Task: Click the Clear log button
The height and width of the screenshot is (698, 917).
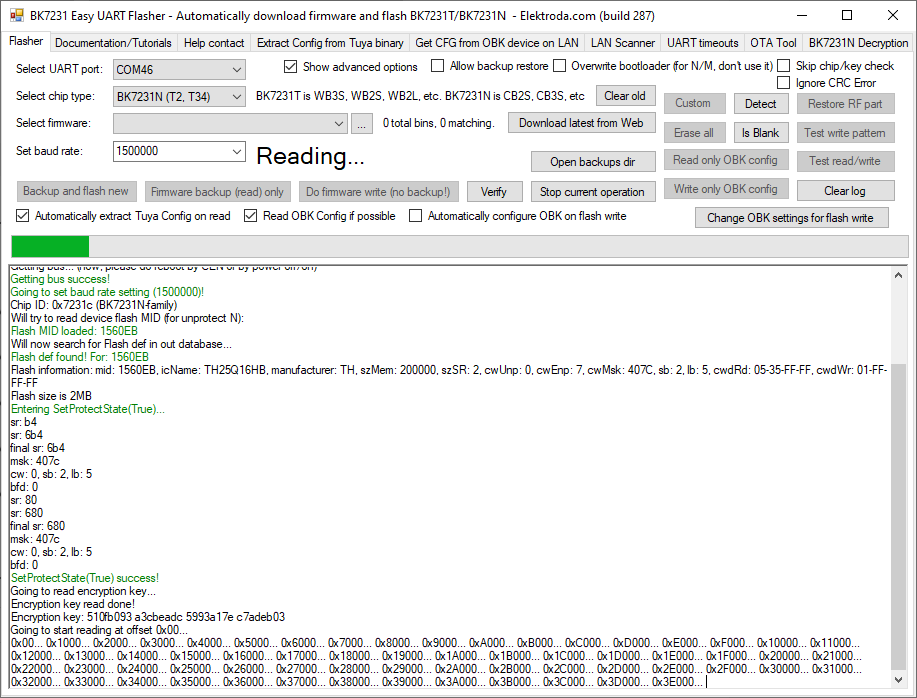Action: [845, 191]
